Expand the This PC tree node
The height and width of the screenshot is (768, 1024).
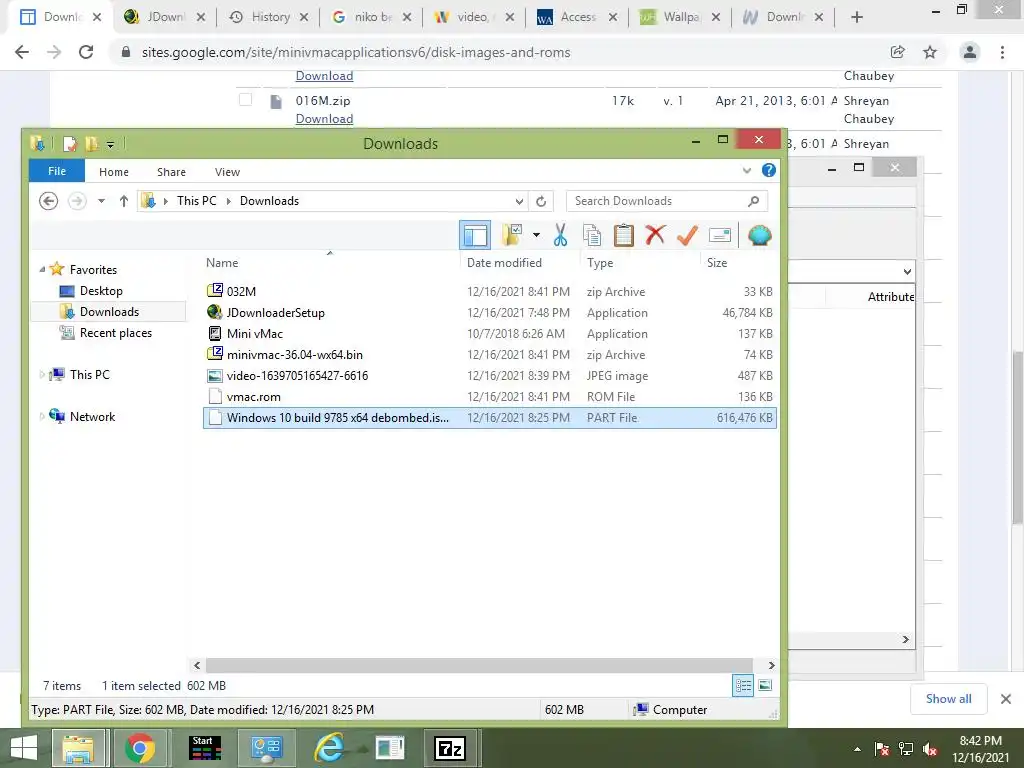coord(42,374)
